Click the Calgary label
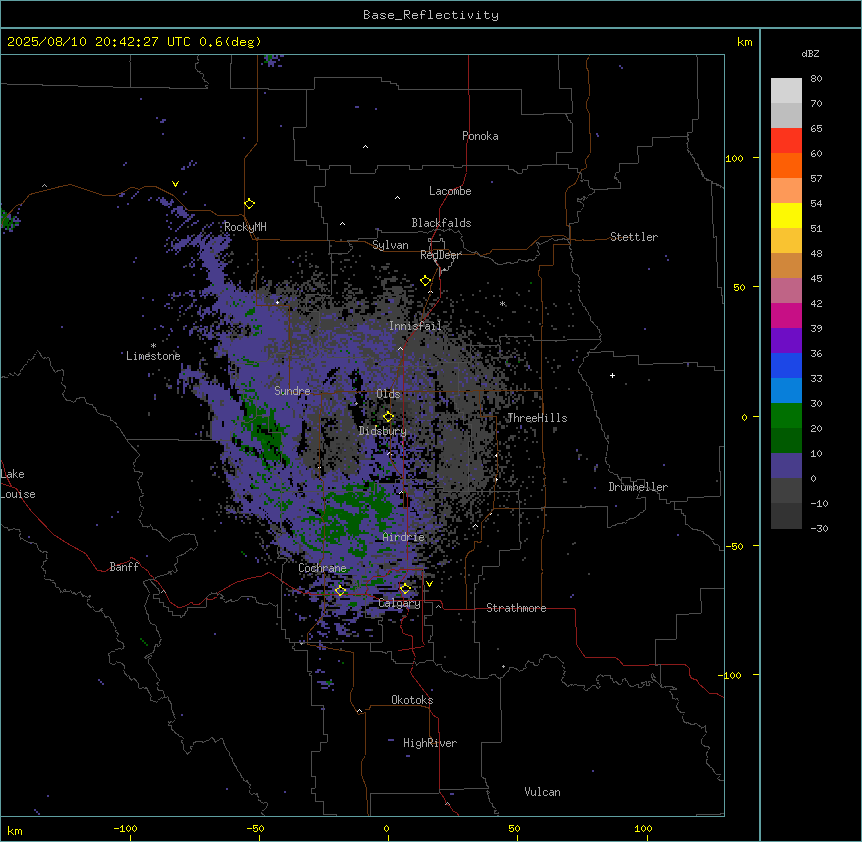This screenshot has height=842, width=862. tap(400, 603)
